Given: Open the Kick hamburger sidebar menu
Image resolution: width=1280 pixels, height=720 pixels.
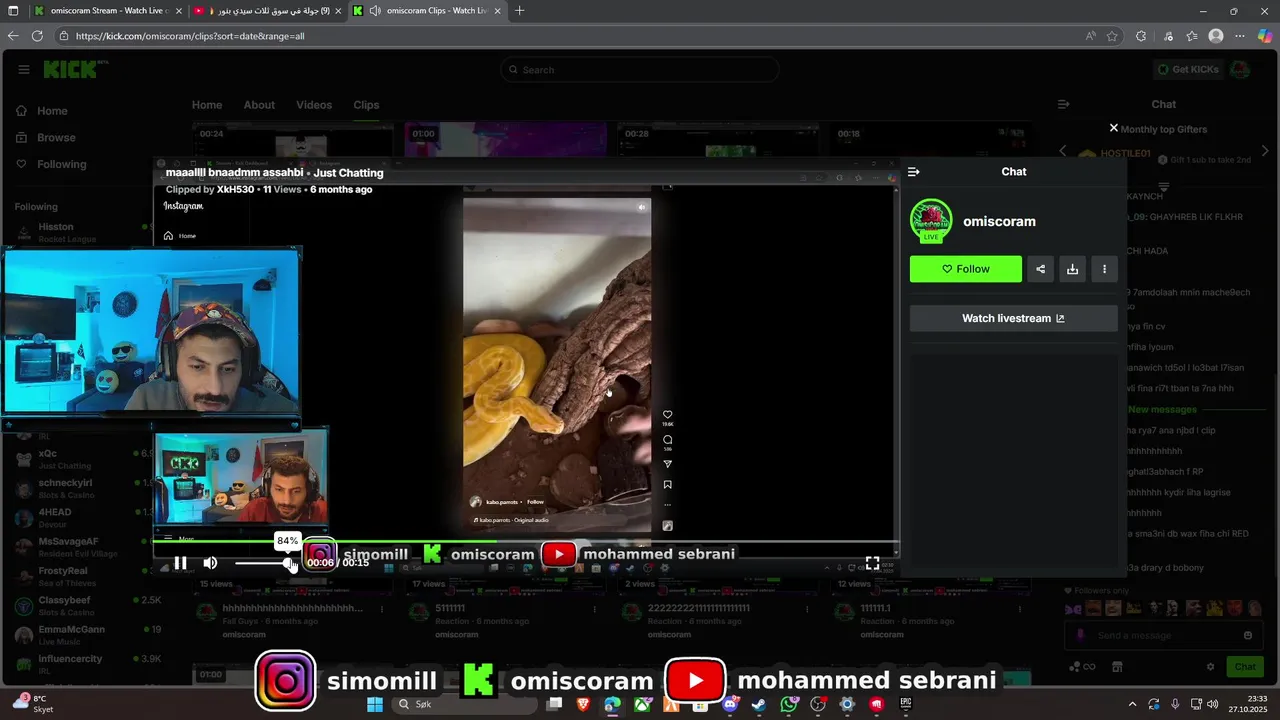Looking at the screenshot, I should click(x=23, y=70).
